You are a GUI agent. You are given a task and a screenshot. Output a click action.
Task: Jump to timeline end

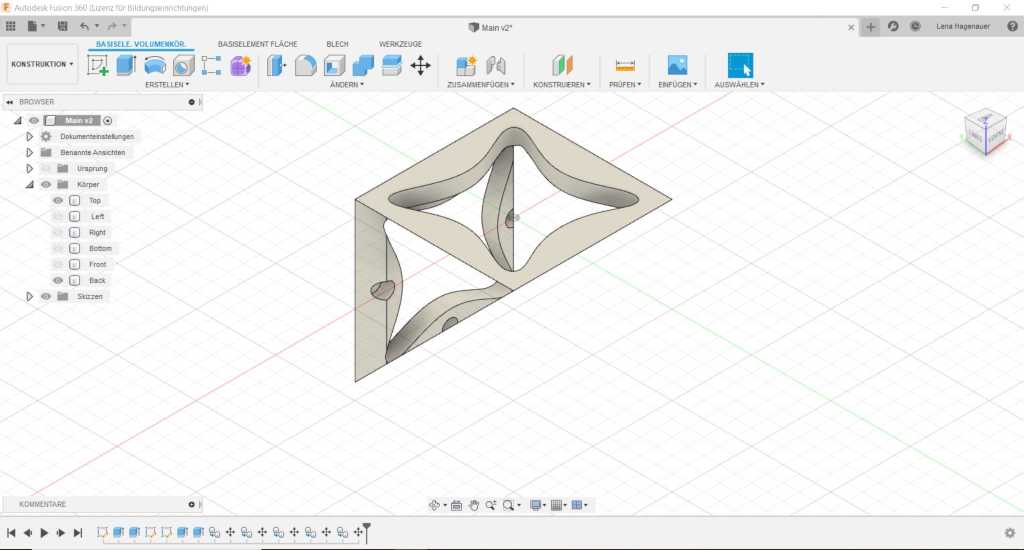pyautogui.click(x=78, y=533)
